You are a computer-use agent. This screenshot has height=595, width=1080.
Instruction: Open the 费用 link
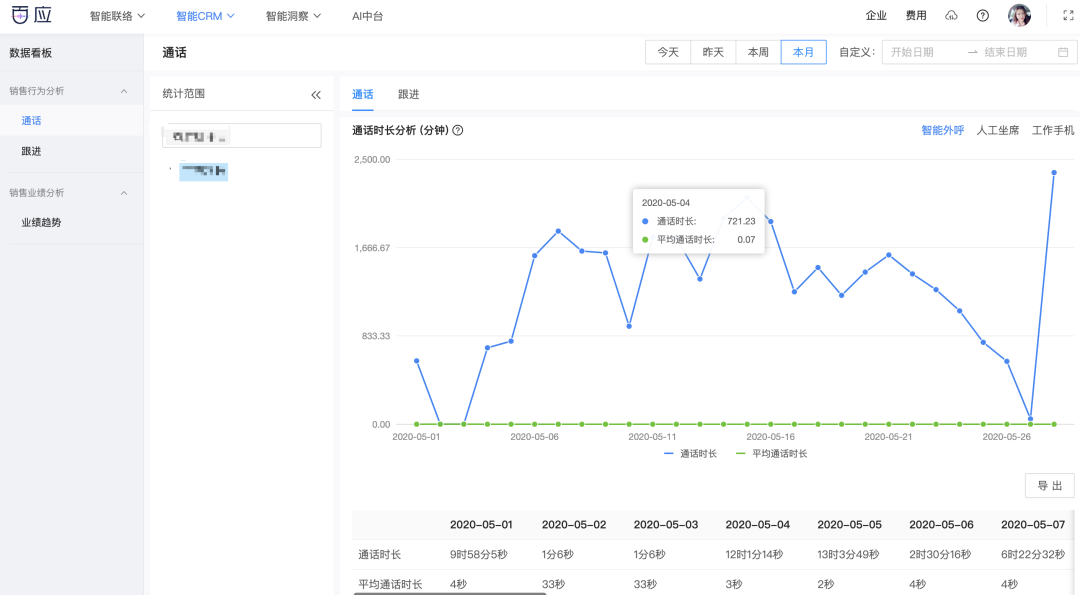pyautogui.click(x=916, y=15)
